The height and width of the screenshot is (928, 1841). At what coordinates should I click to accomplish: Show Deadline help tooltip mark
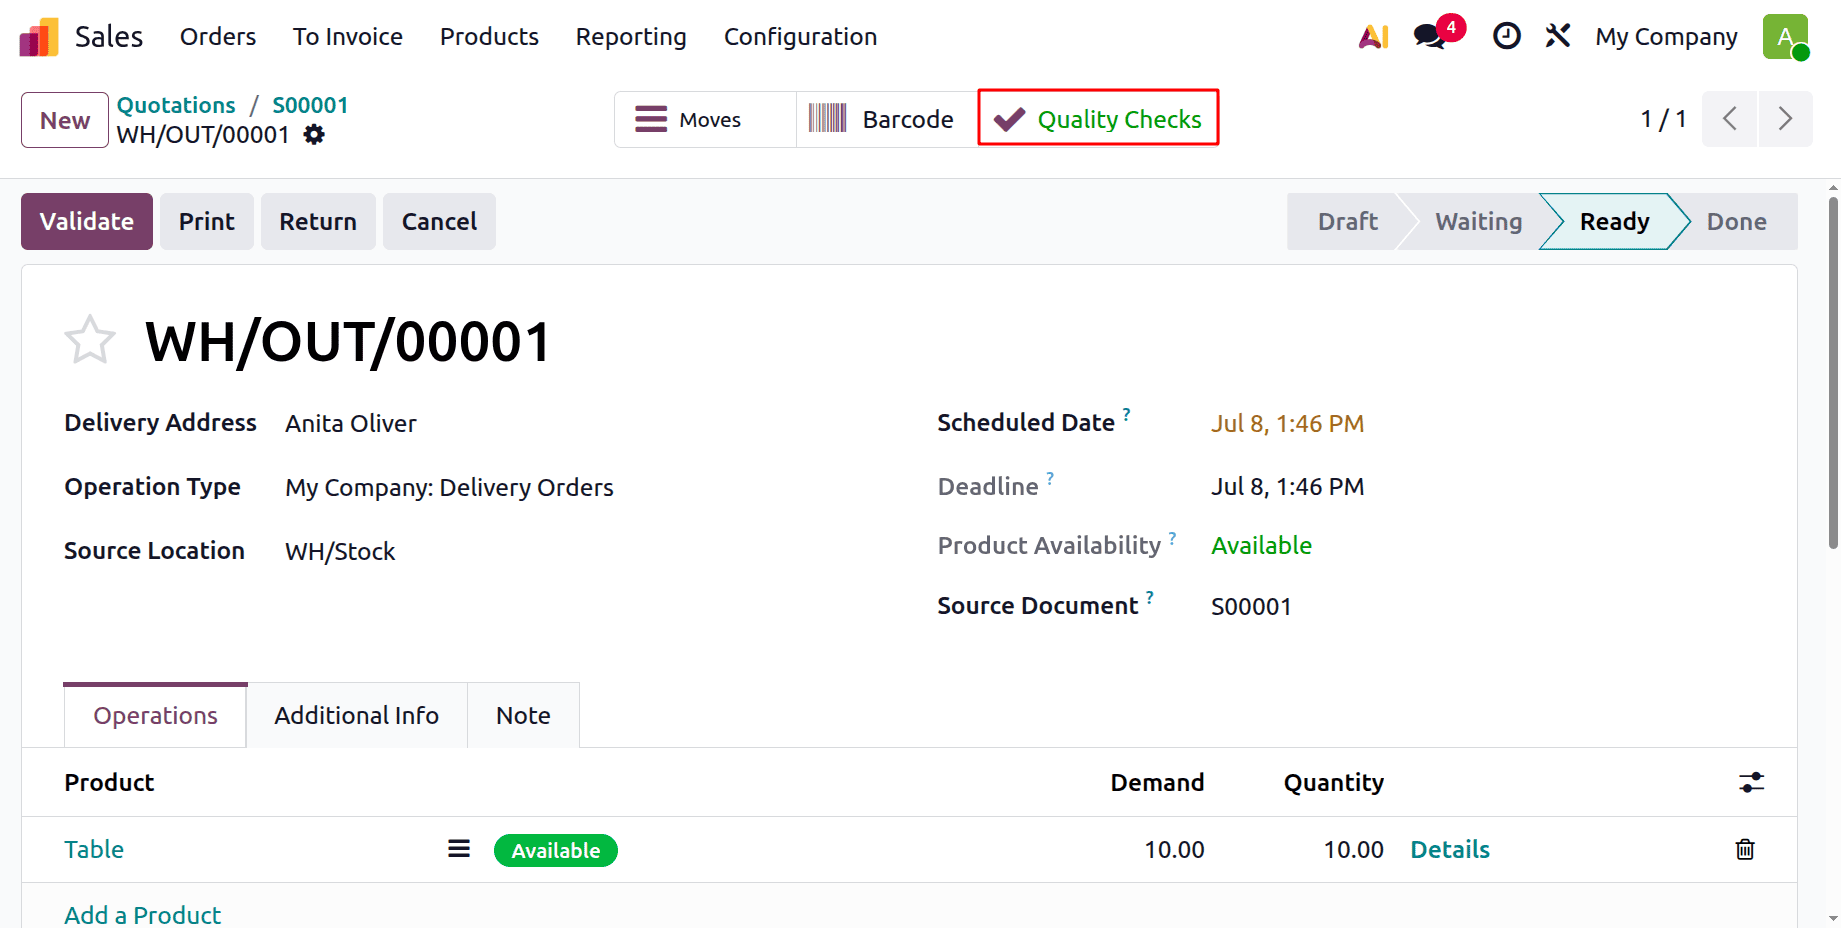(1050, 478)
